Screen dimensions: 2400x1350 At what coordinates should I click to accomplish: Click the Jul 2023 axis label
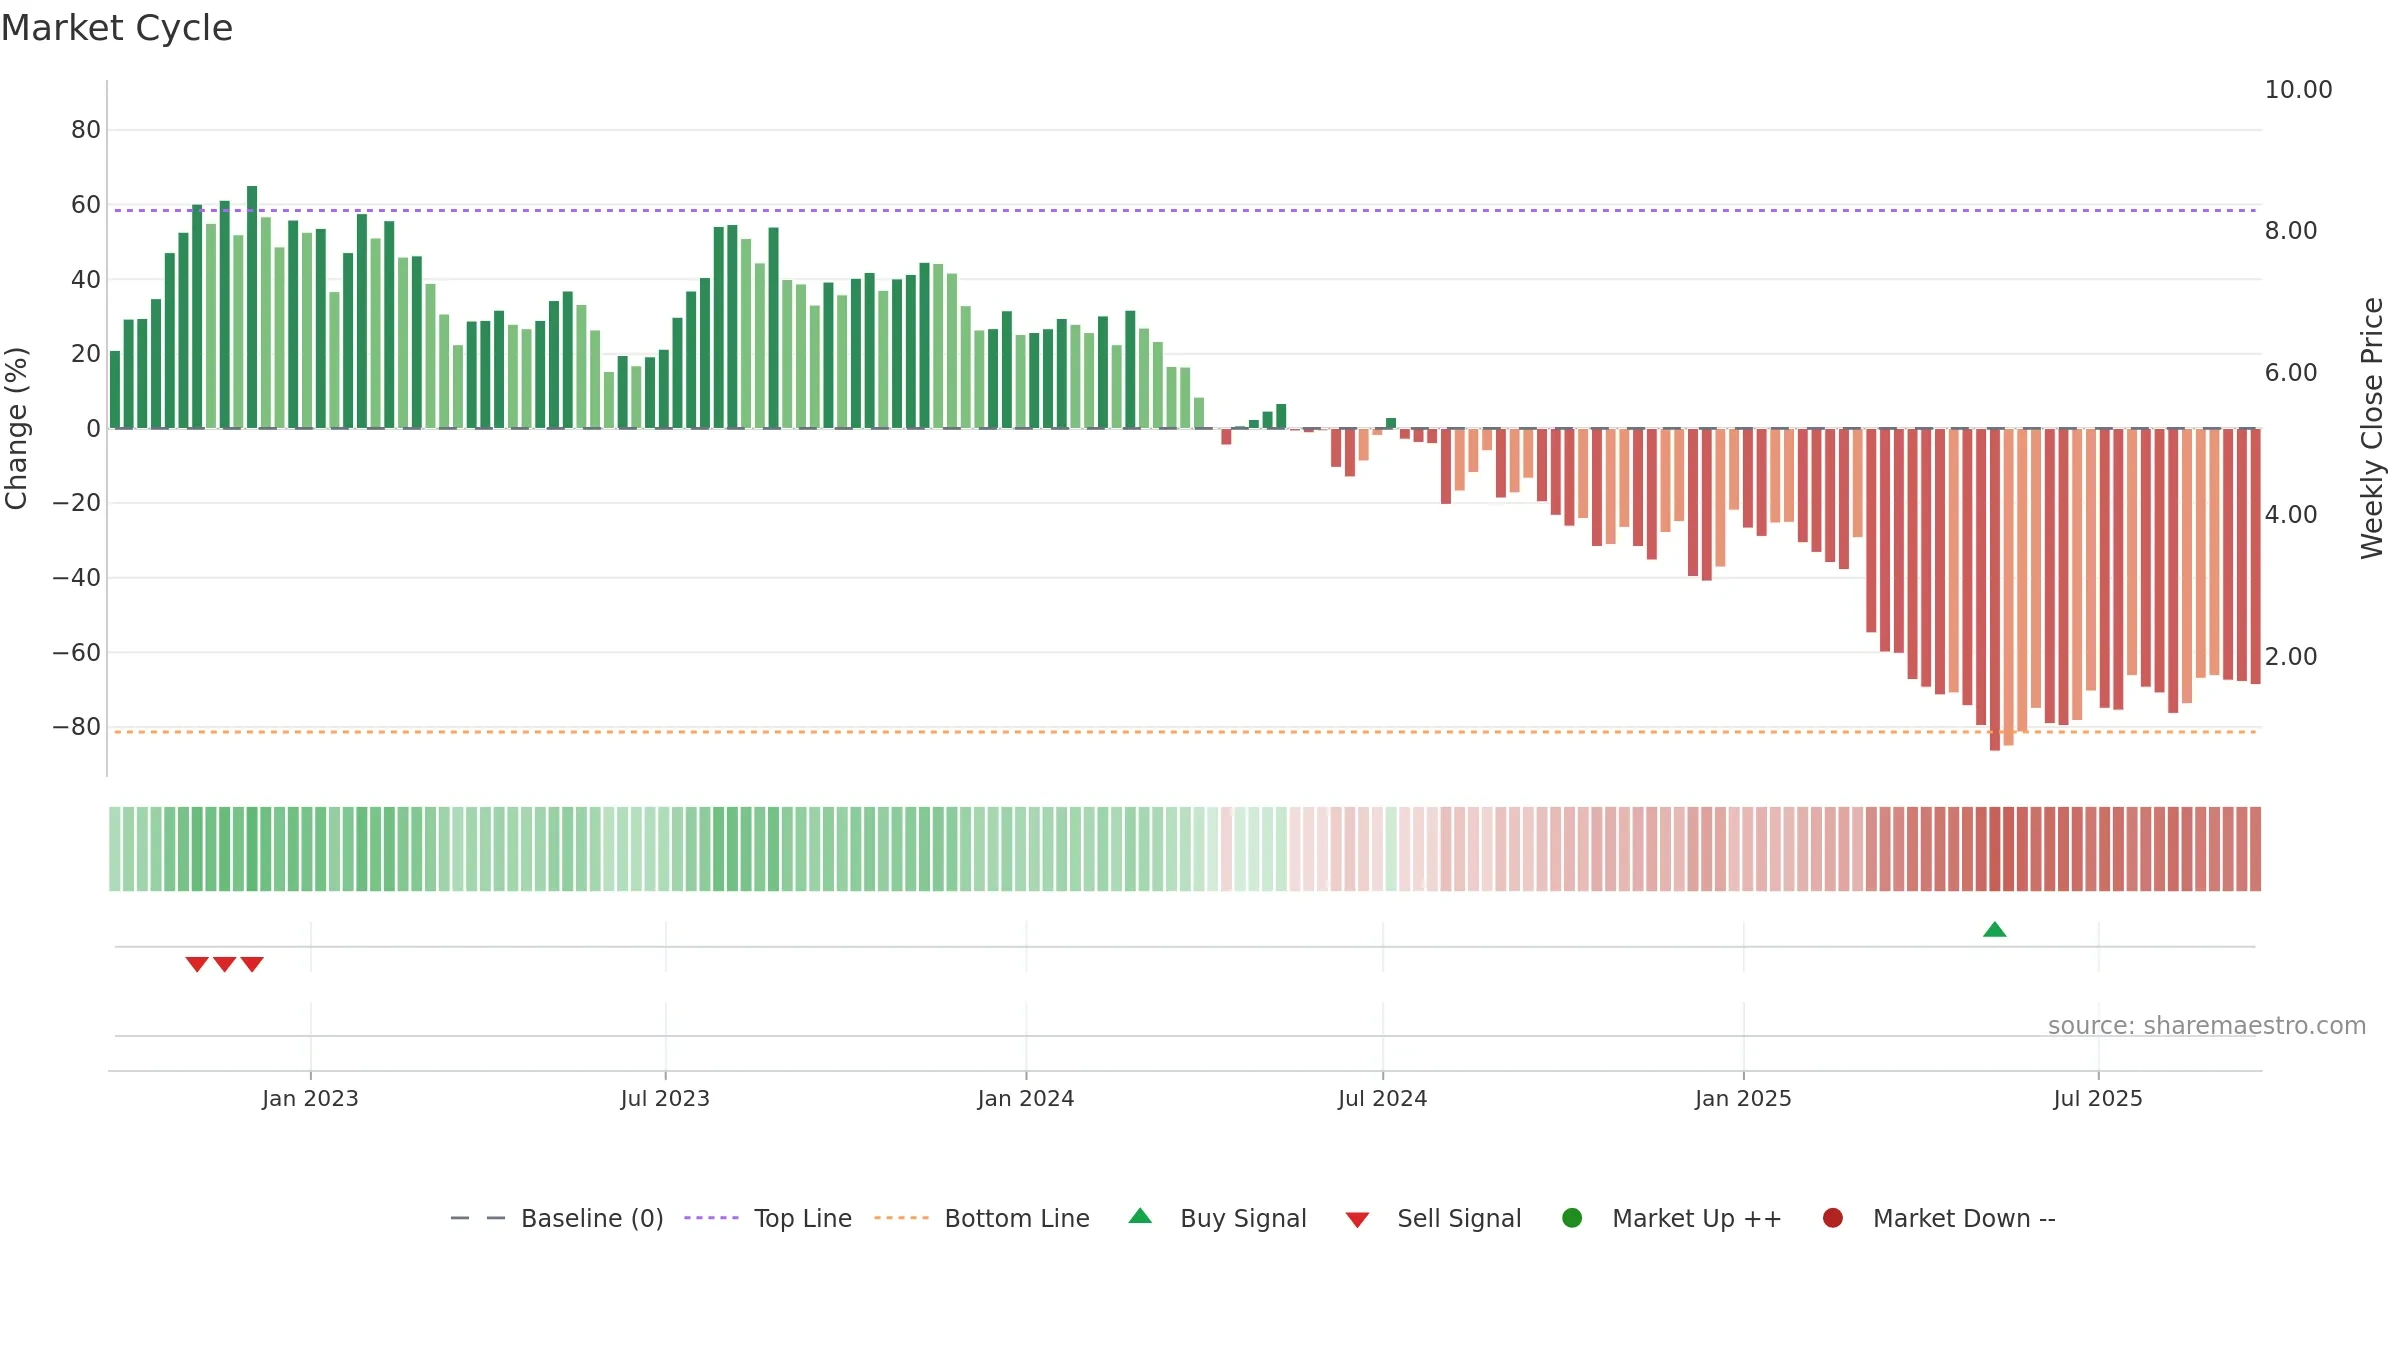(665, 1098)
